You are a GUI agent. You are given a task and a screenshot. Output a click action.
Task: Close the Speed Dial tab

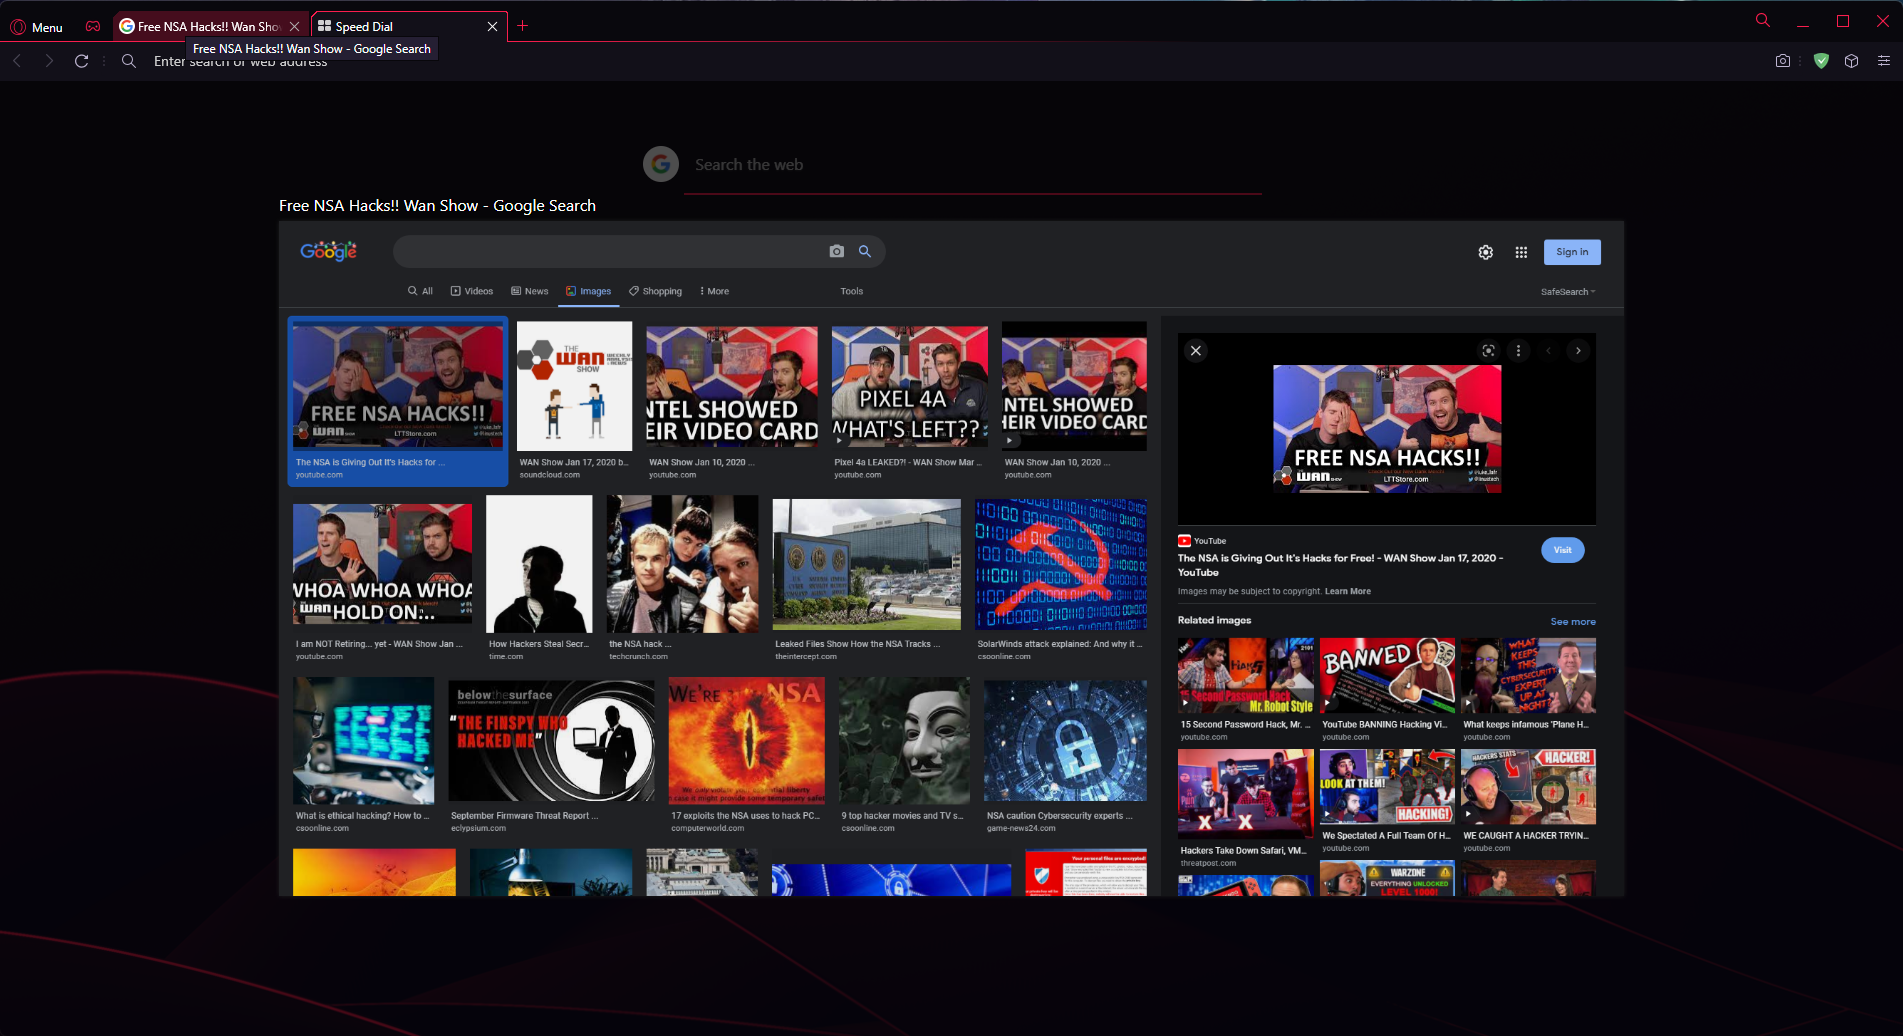pos(492,27)
